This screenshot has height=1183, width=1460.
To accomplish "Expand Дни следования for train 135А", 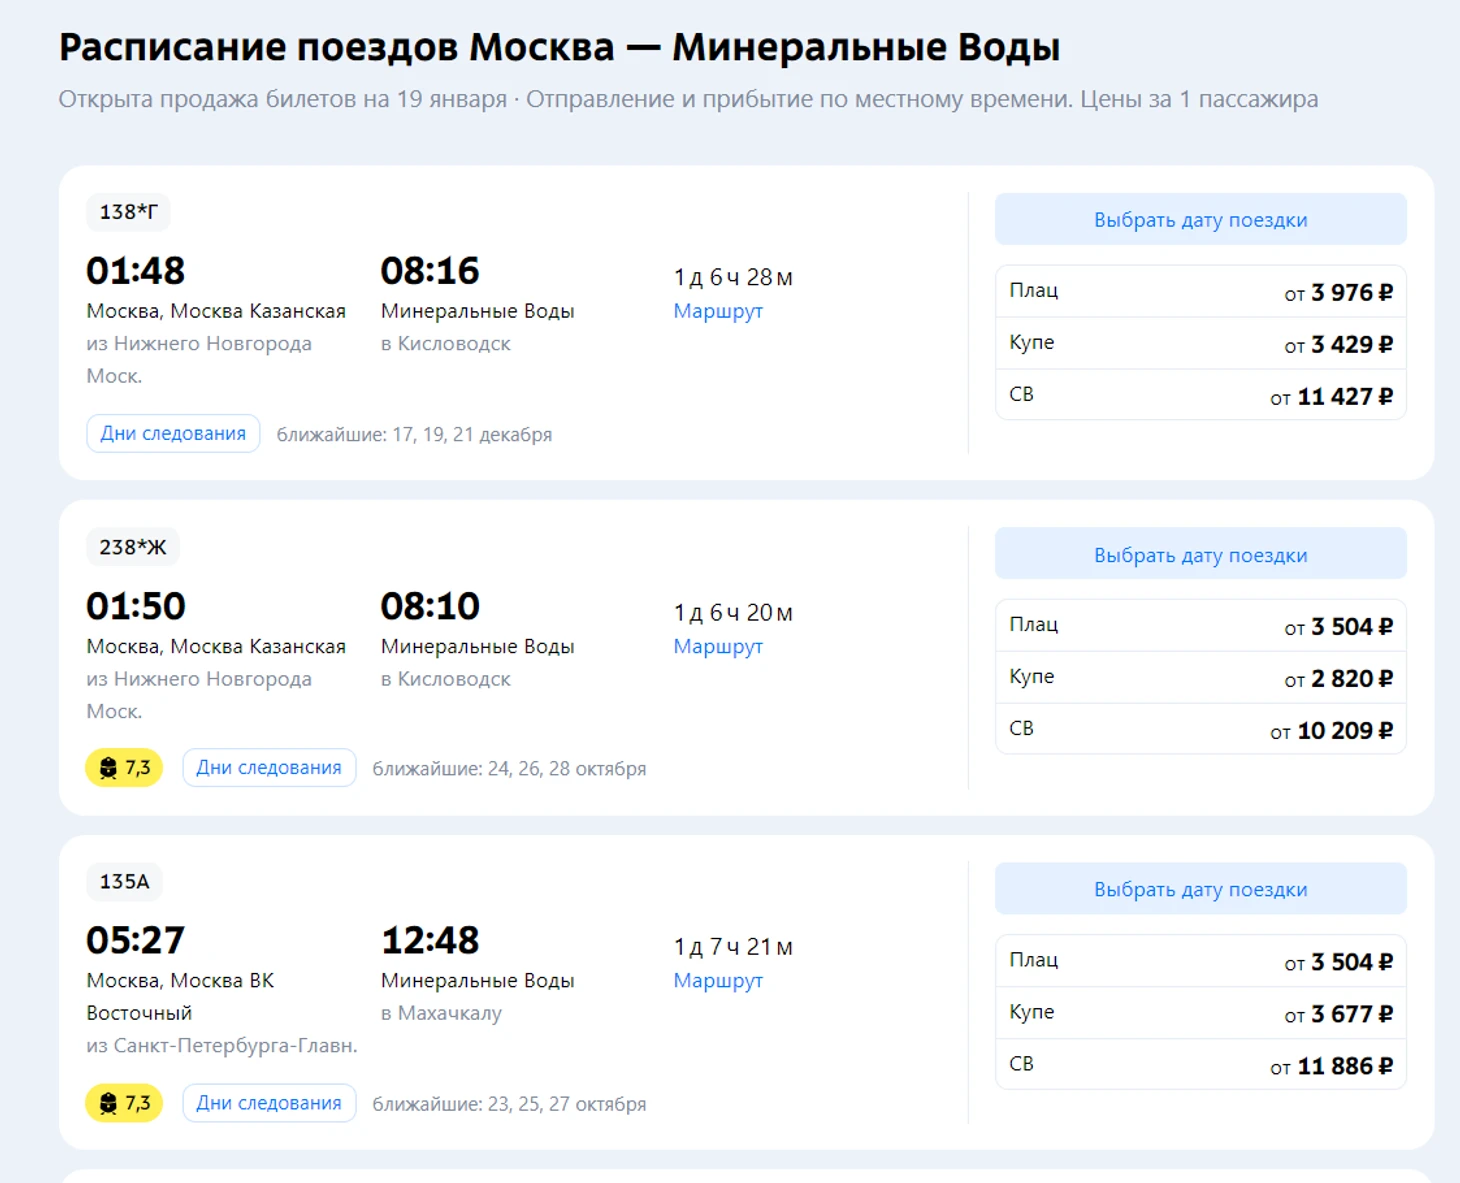I will coord(268,1103).
